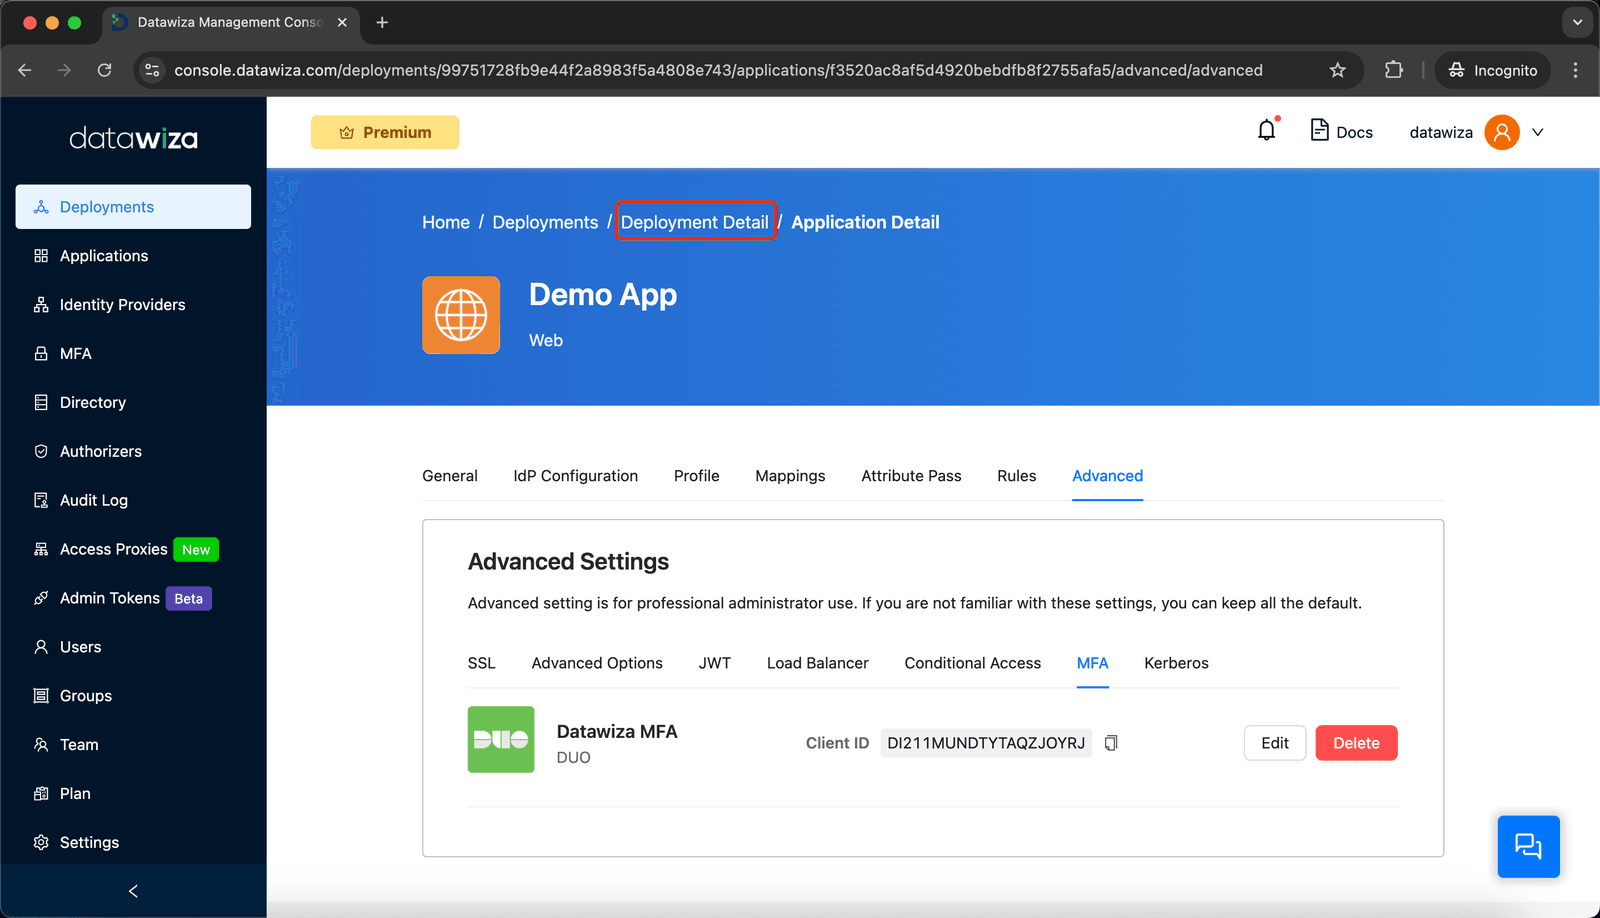Select the Attribute Pass tab

911,476
